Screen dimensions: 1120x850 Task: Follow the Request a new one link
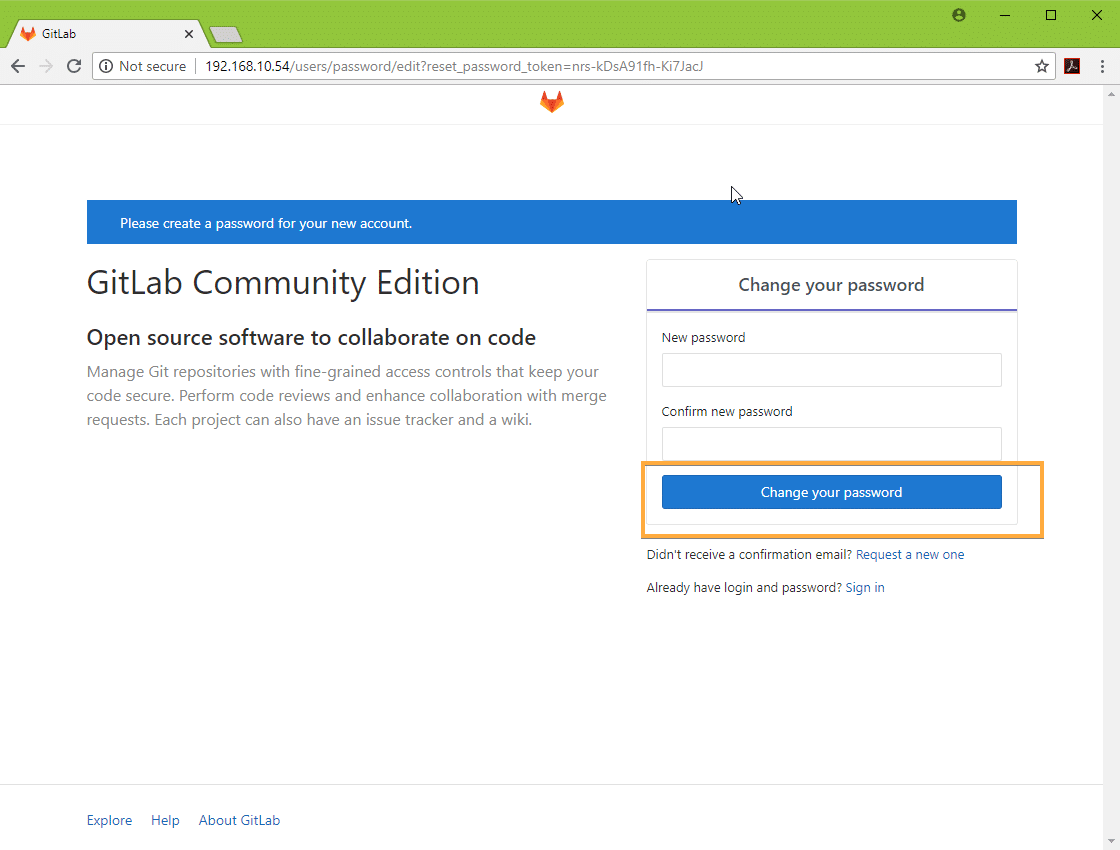click(909, 554)
